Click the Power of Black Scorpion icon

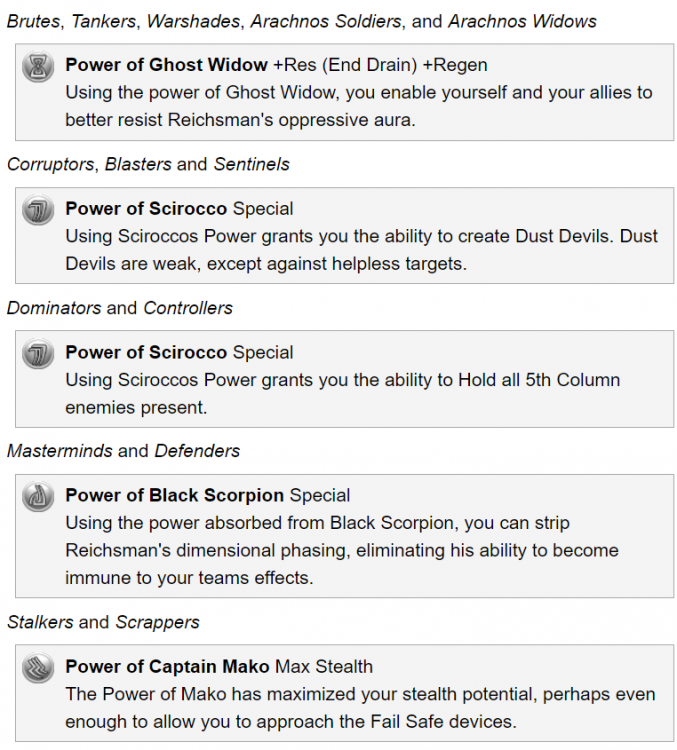coord(38,498)
